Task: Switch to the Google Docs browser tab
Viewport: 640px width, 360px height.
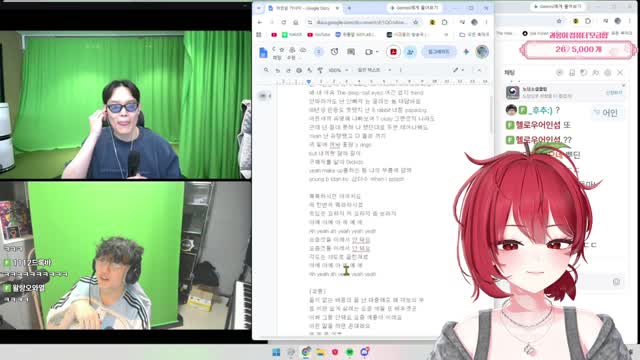Action: pos(303,8)
